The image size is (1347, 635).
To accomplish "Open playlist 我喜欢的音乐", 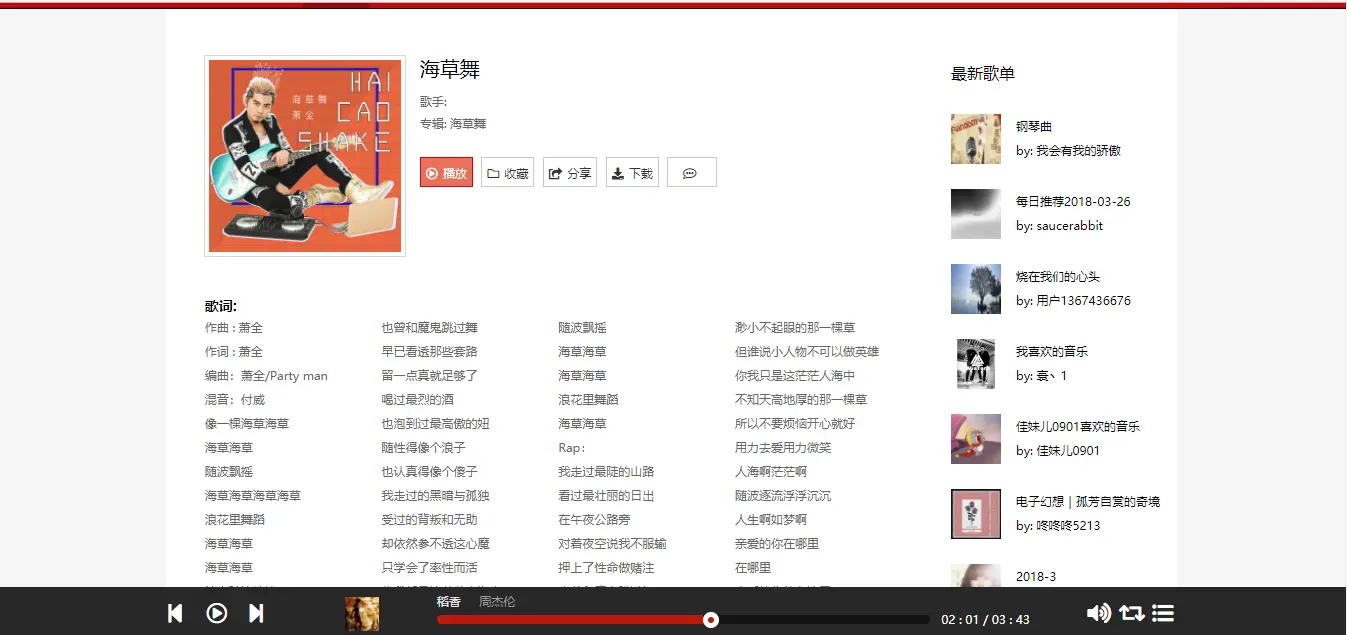I will pyautogui.click(x=1052, y=351).
